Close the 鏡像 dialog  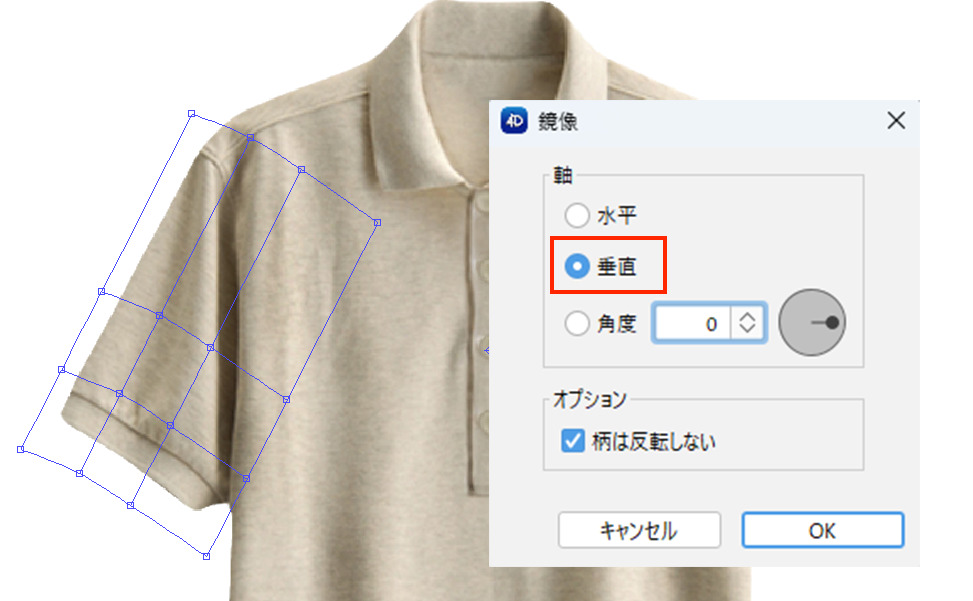(895, 120)
